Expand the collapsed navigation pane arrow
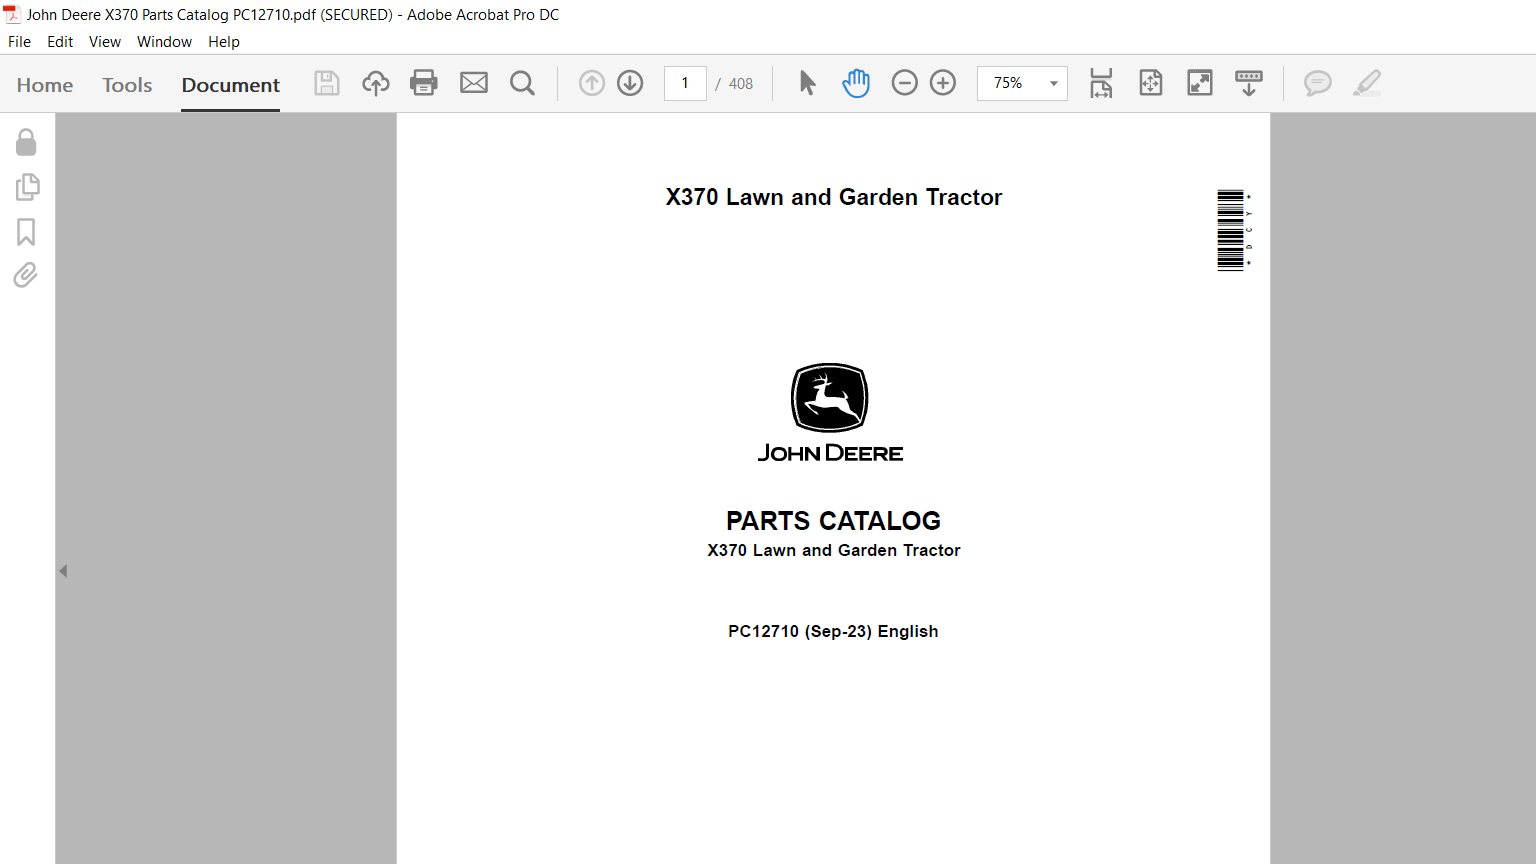 [x=63, y=571]
